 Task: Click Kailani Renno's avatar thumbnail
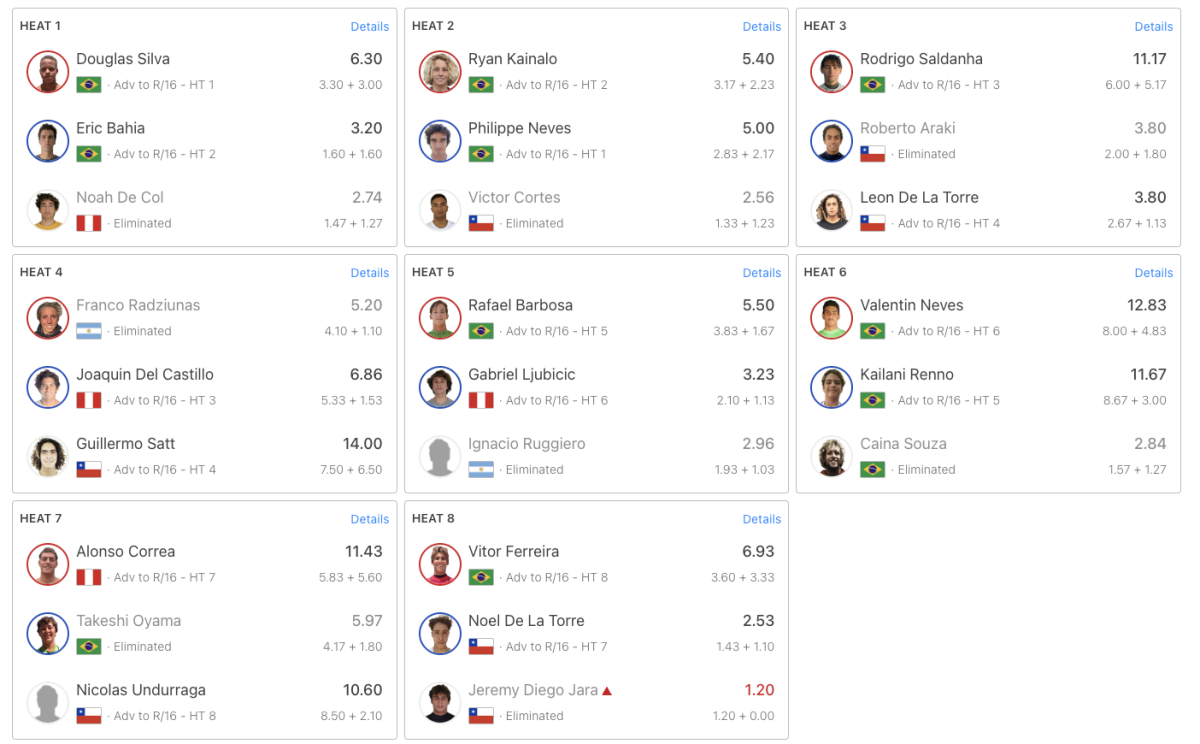[831, 387]
